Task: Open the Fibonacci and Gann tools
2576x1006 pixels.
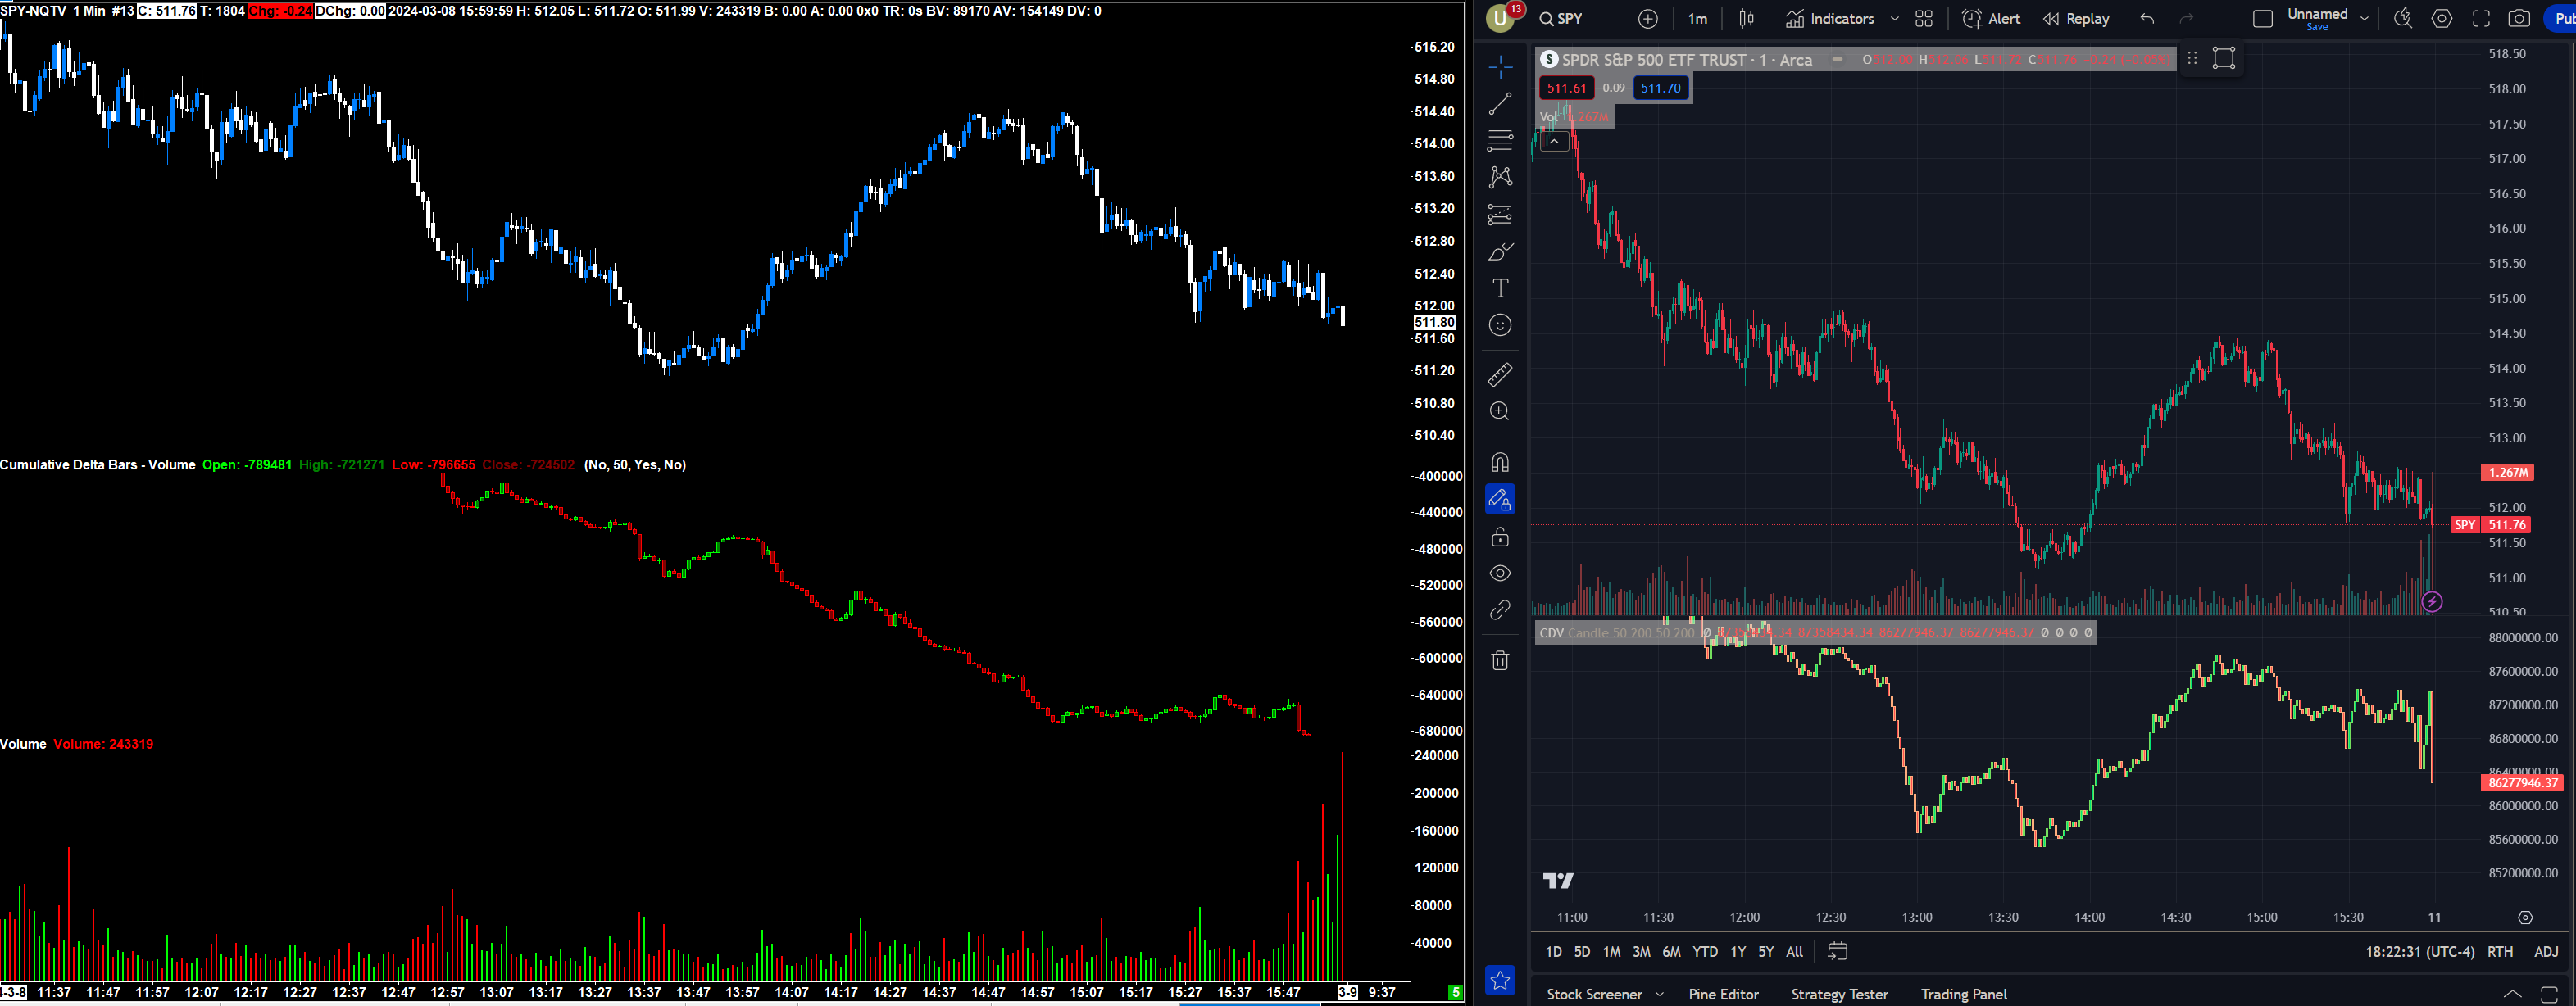Action: point(1500,140)
